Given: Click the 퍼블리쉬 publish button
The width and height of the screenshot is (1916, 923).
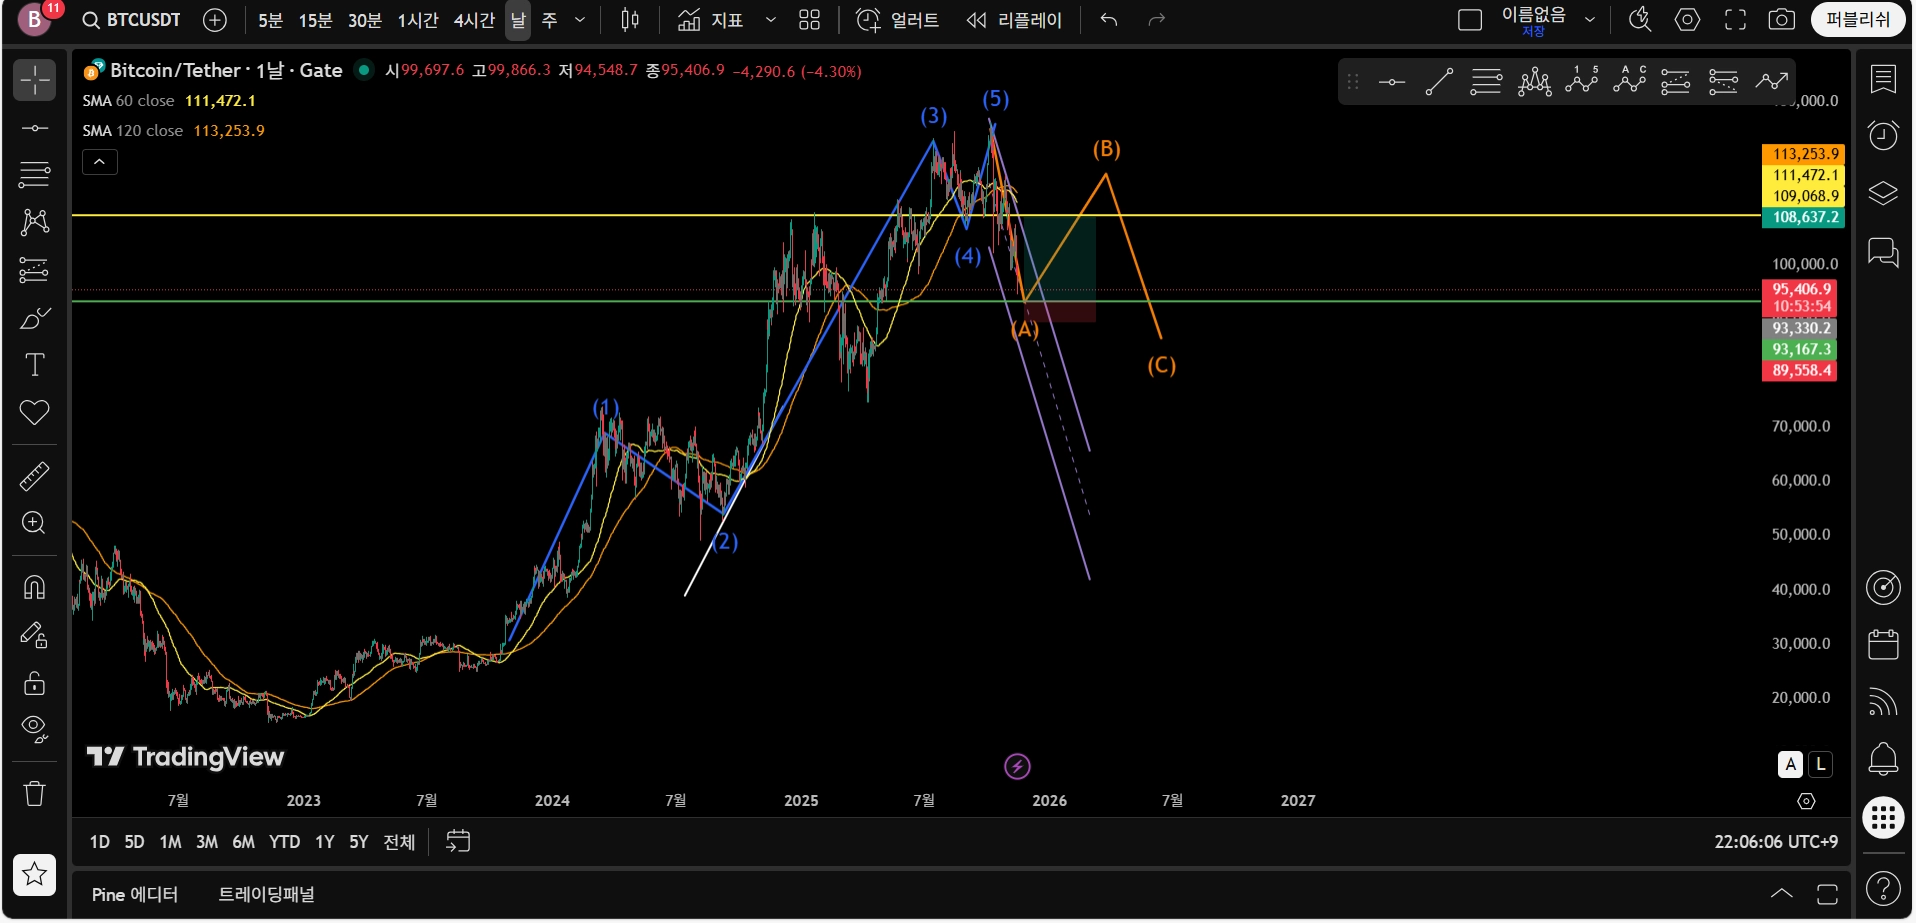Looking at the screenshot, I should (x=1857, y=20).
